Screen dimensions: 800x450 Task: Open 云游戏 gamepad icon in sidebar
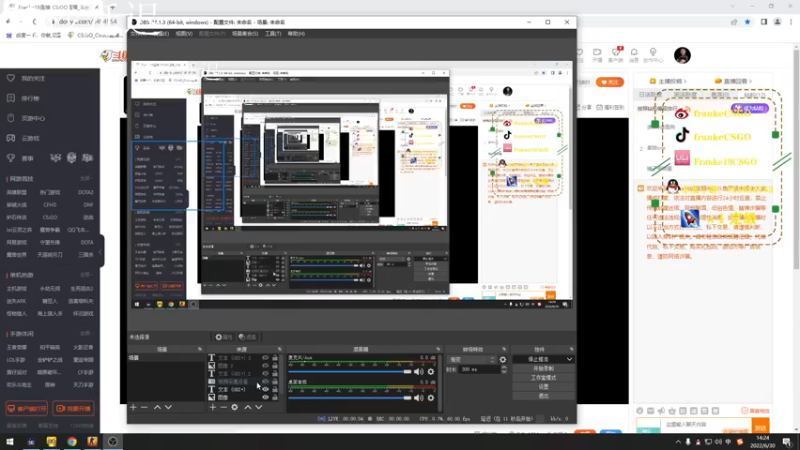[11, 138]
